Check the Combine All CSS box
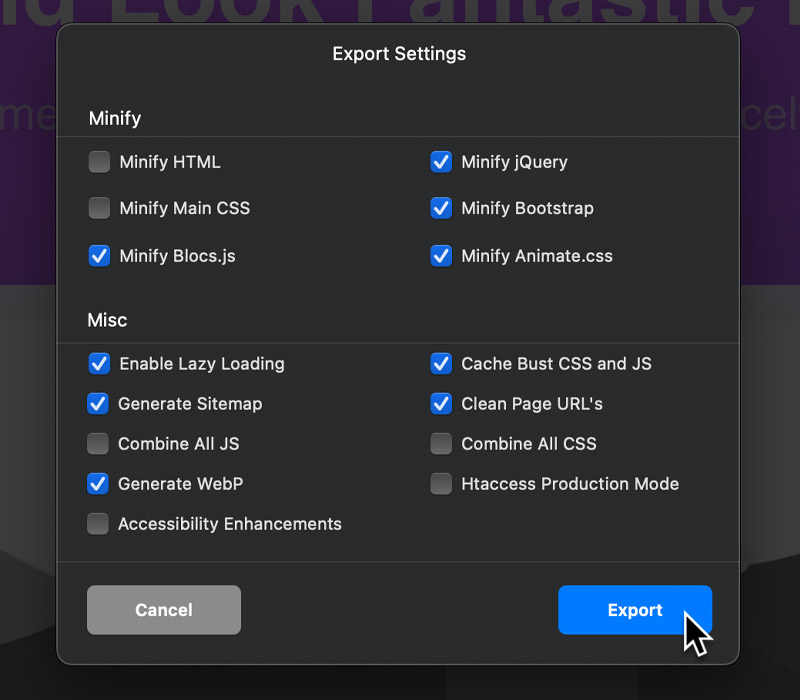The width and height of the screenshot is (800, 700). pyautogui.click(x=441, y=444)
